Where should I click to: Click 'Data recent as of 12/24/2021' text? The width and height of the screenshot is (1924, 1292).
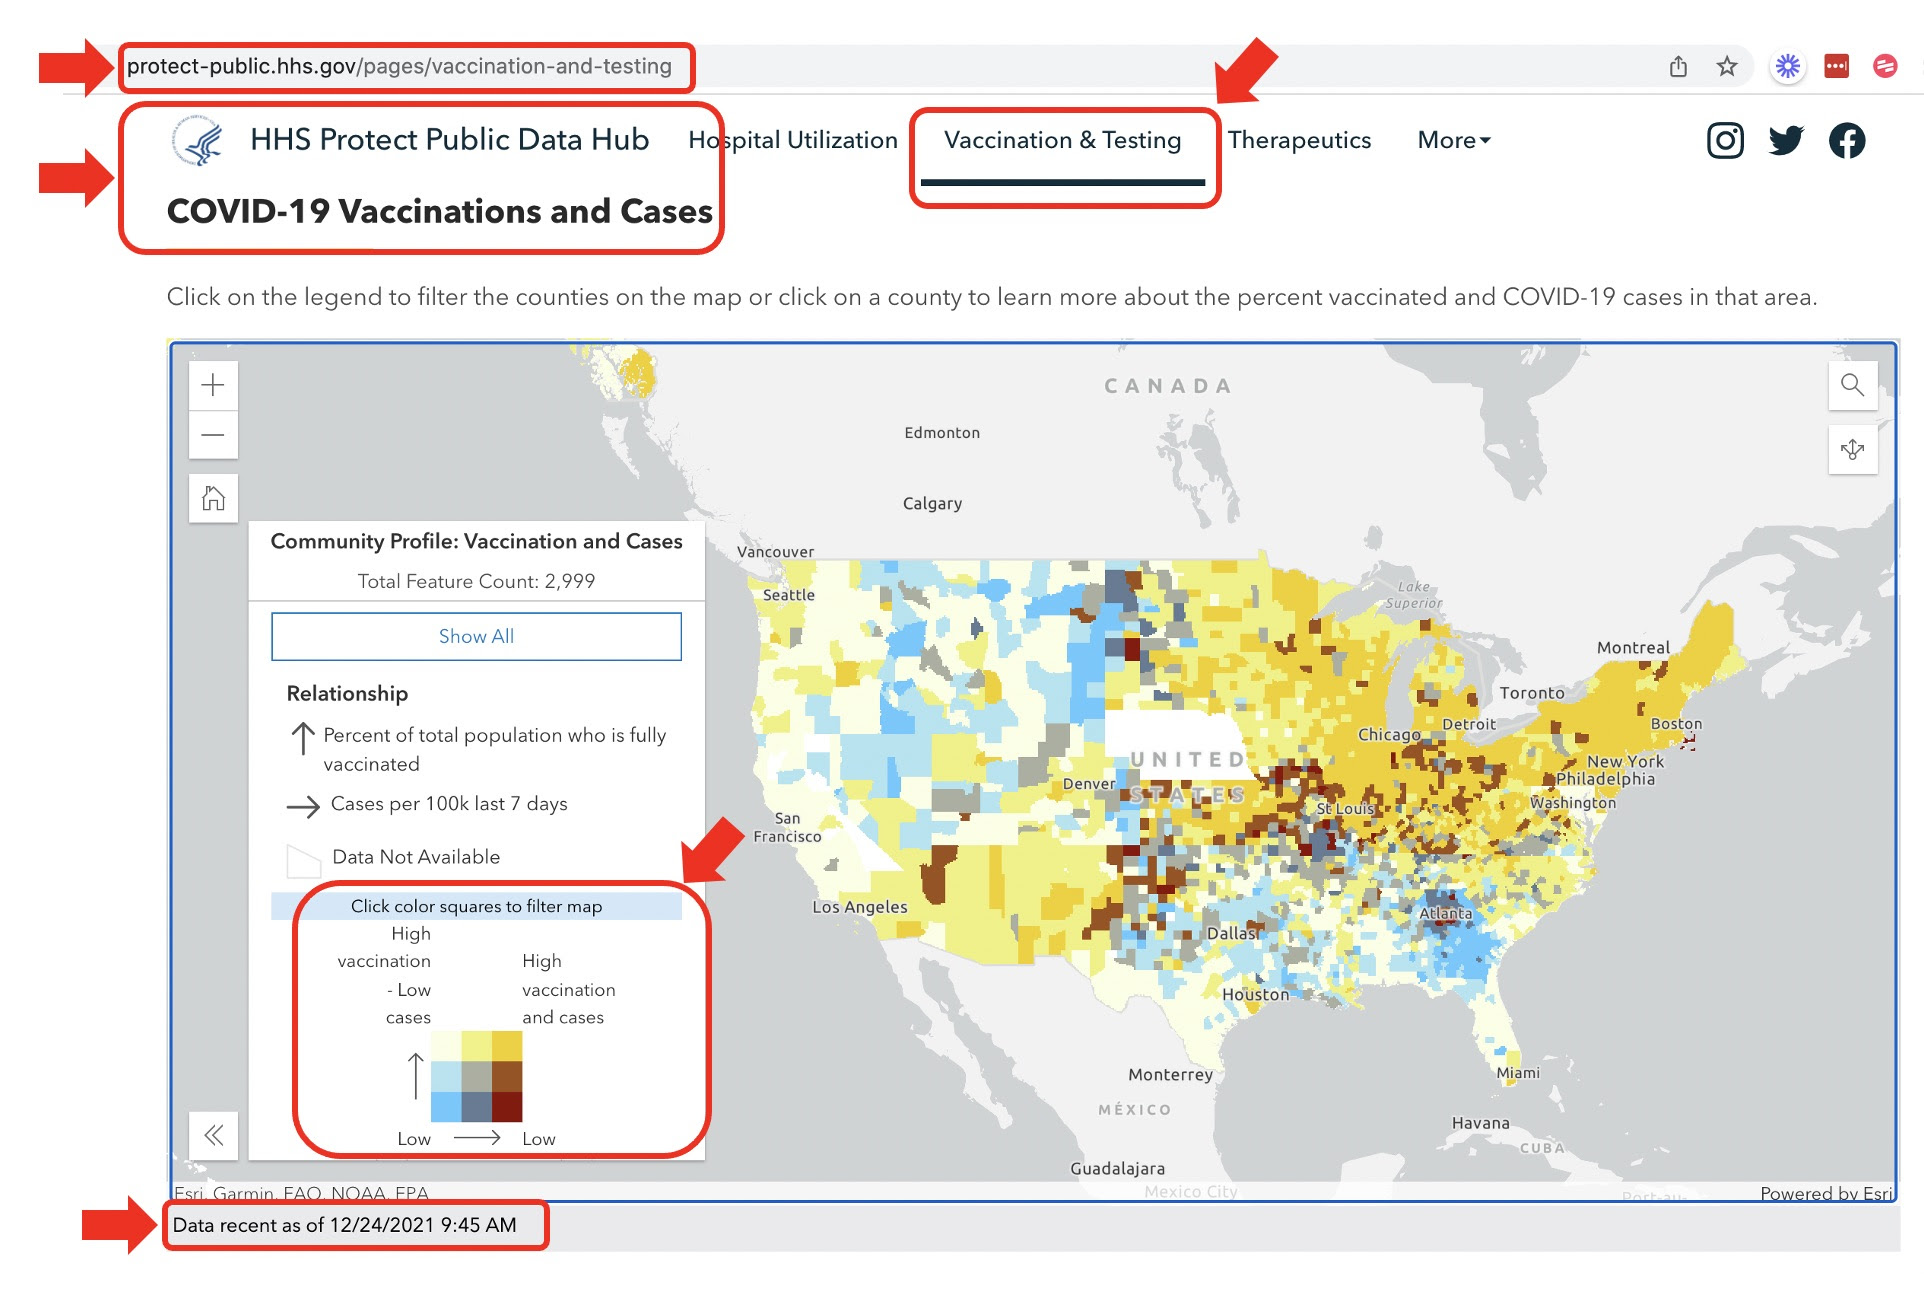(345, 1225)
